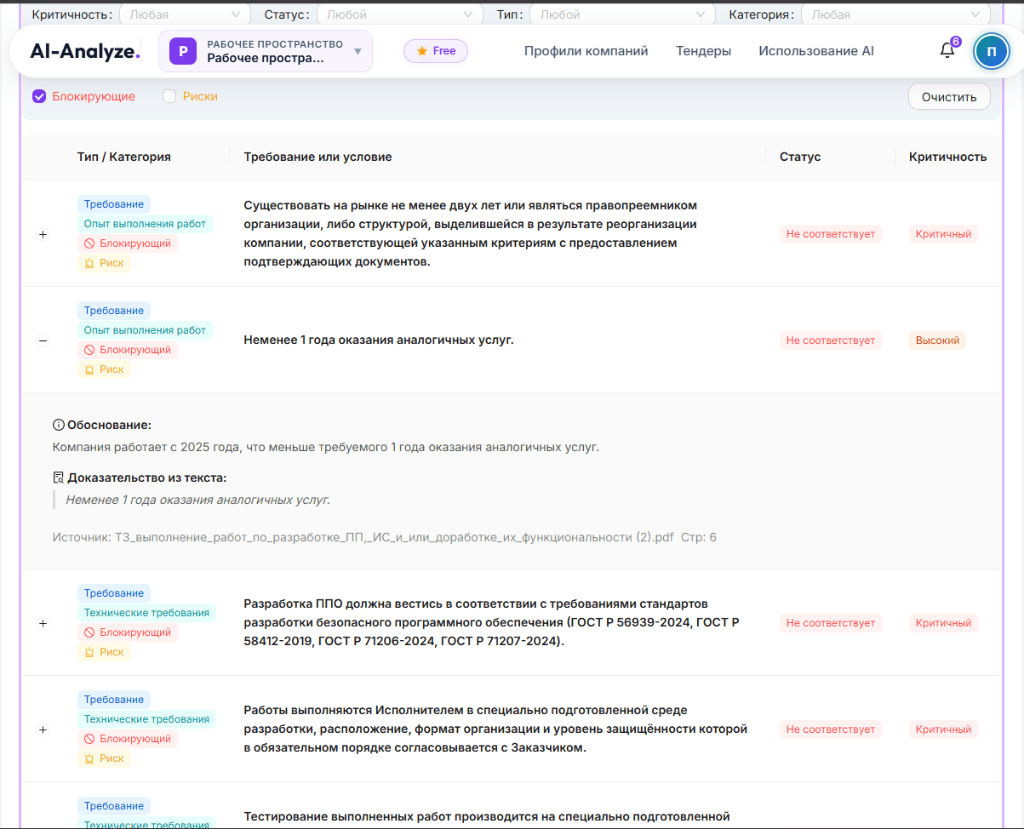
Task: Expand the row about existing two years on market
Action: coord(43,234)
